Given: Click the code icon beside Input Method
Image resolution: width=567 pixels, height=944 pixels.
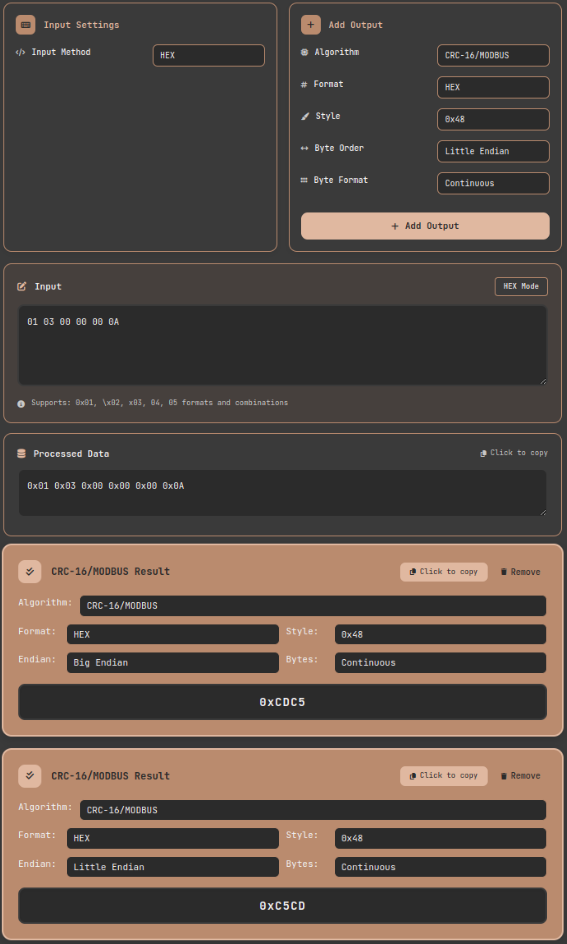Looking at the screenshot, I should pyautogui.click(x=20, y=52).
